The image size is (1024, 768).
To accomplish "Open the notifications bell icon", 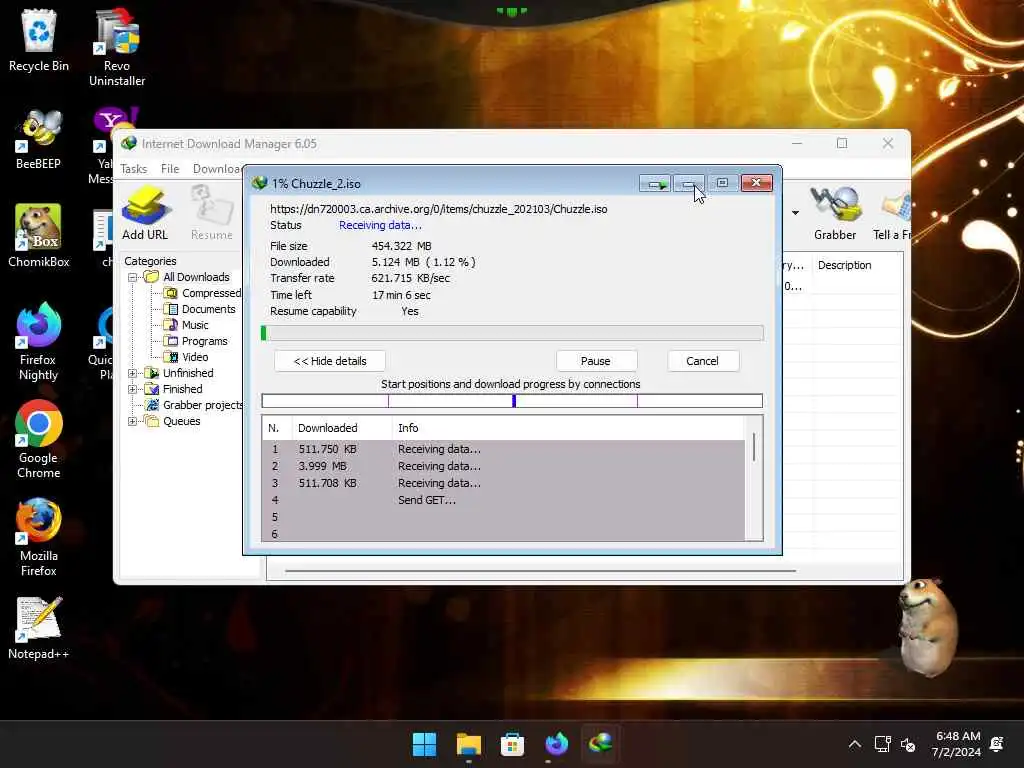I will tap(997, 744).
